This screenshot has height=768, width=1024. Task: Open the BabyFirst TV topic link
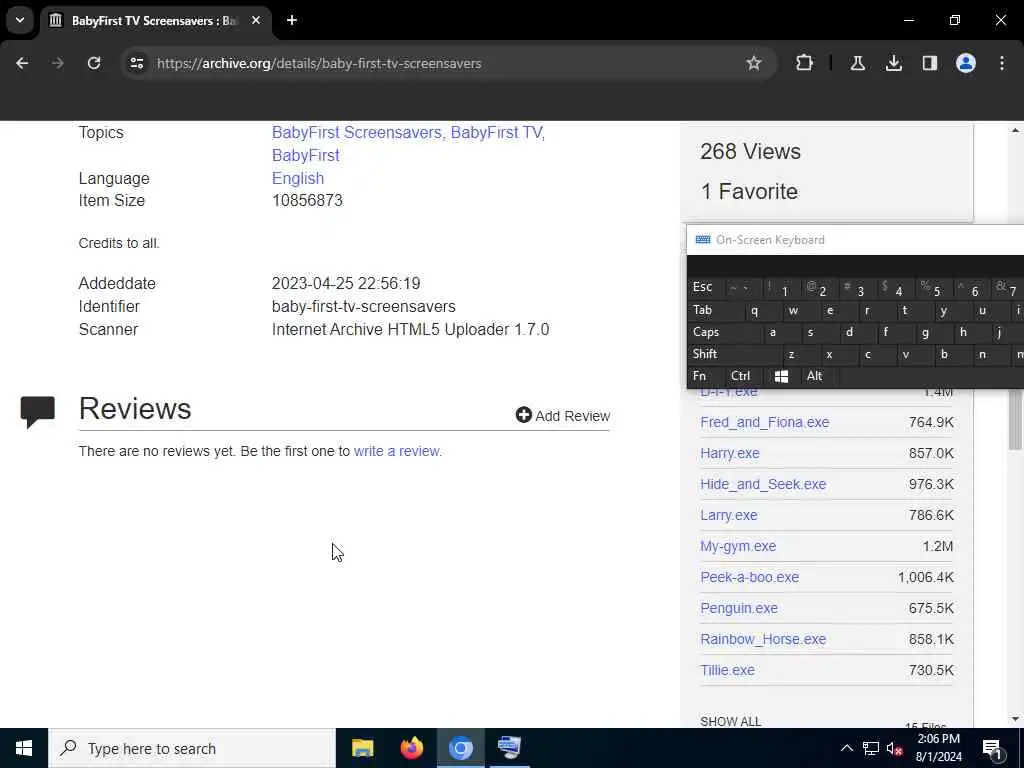496,133
